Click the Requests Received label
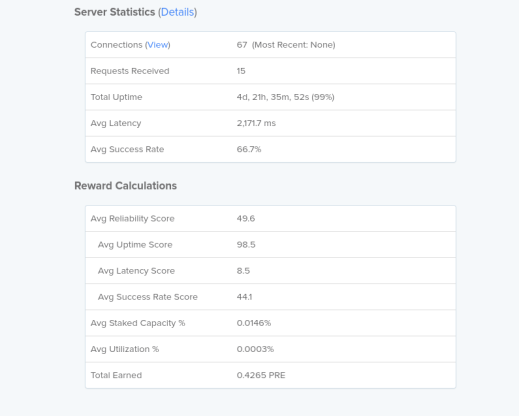 tap(130, 71)
